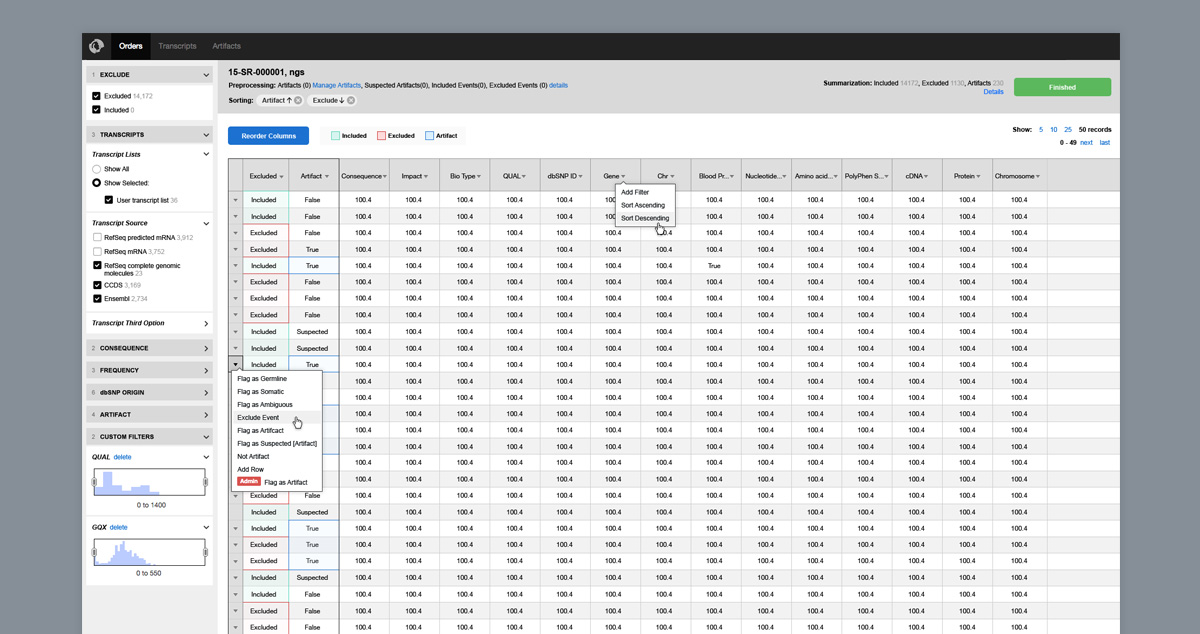Click the Reorder Columns button
The height and width of the screenshot is (634, 1200).
269,136
